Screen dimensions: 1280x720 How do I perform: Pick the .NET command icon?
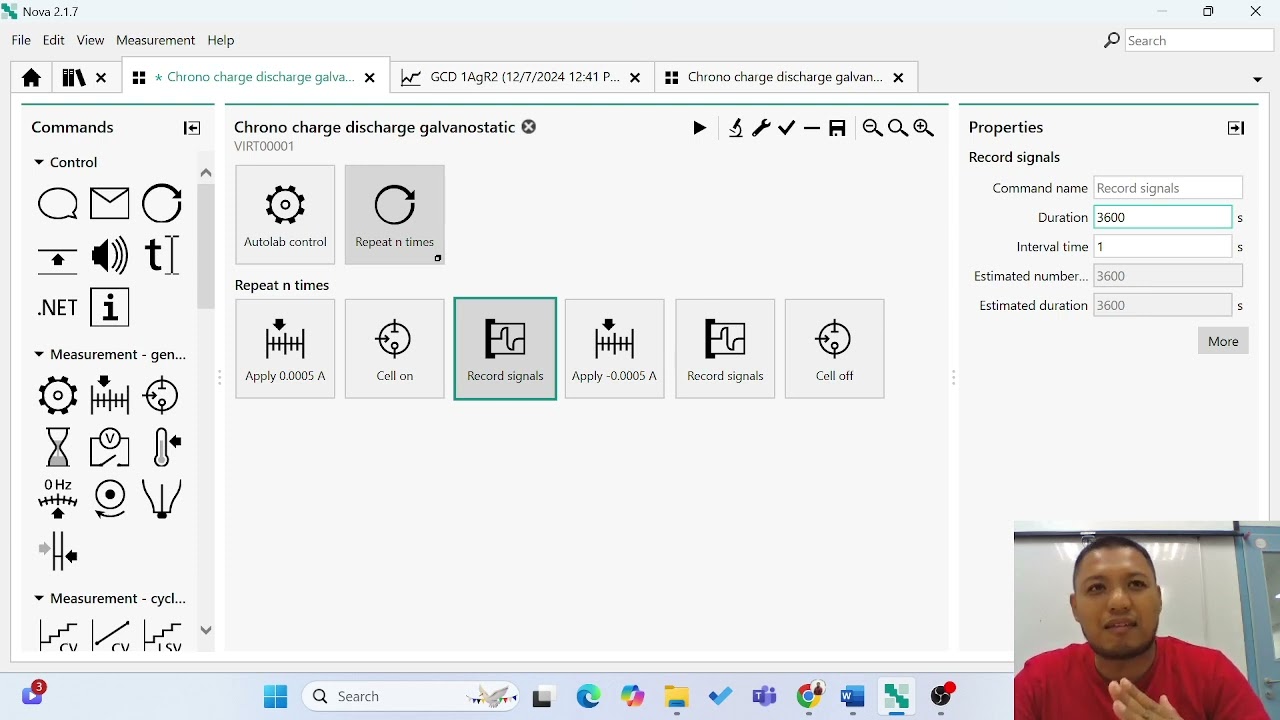pos(58,308)
